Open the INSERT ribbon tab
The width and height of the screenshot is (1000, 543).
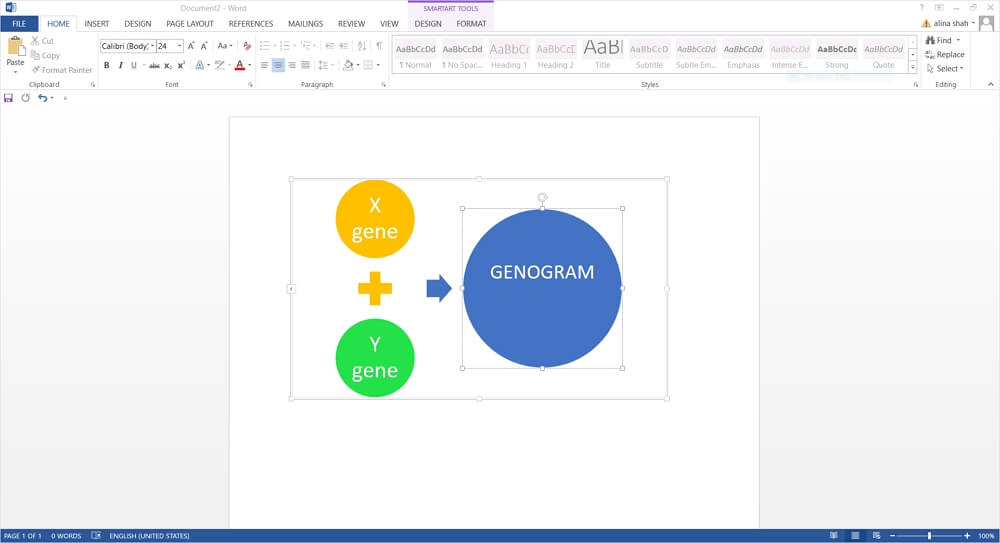(97, 24)
